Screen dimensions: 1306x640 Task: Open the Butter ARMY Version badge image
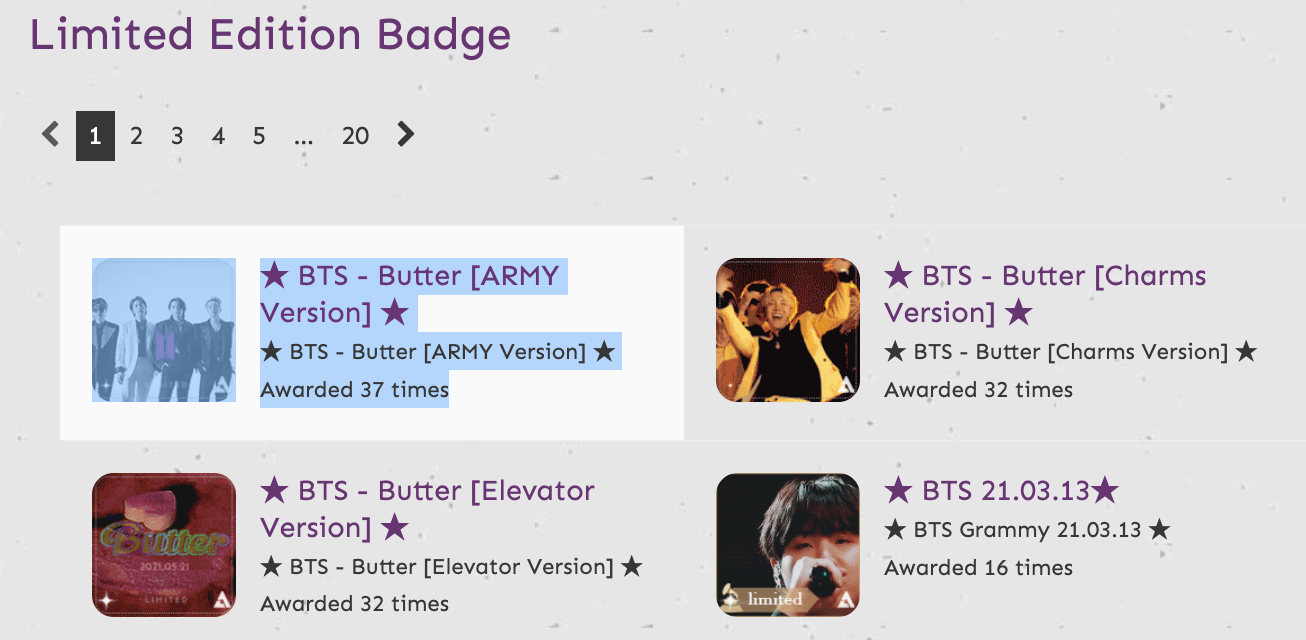point(164,330)
